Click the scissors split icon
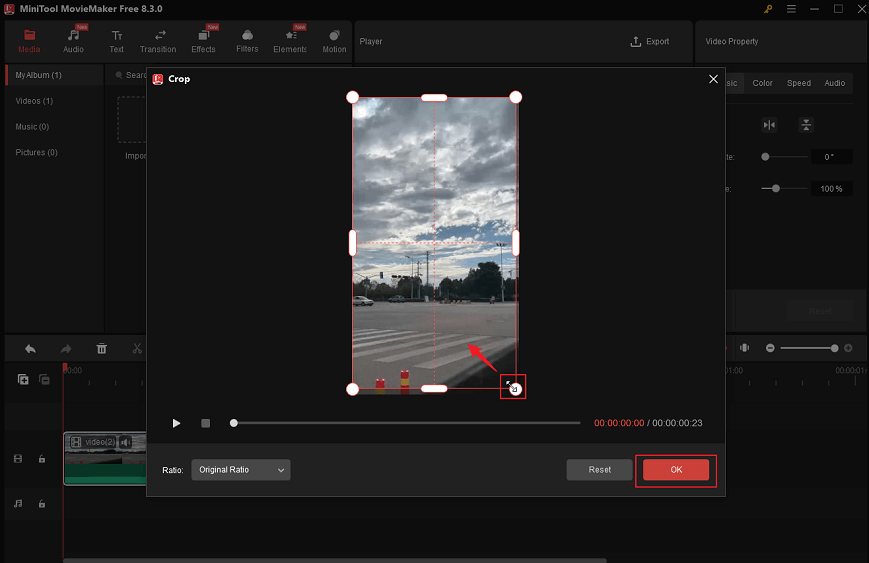869x563 pixels. click(x=137, y=349)
